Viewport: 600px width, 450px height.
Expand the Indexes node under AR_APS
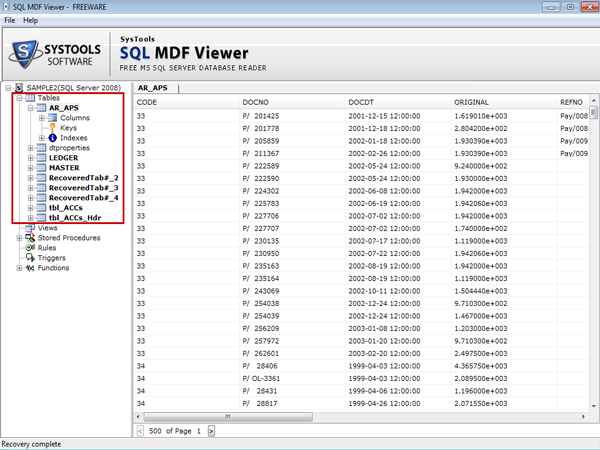pos(41,138)
